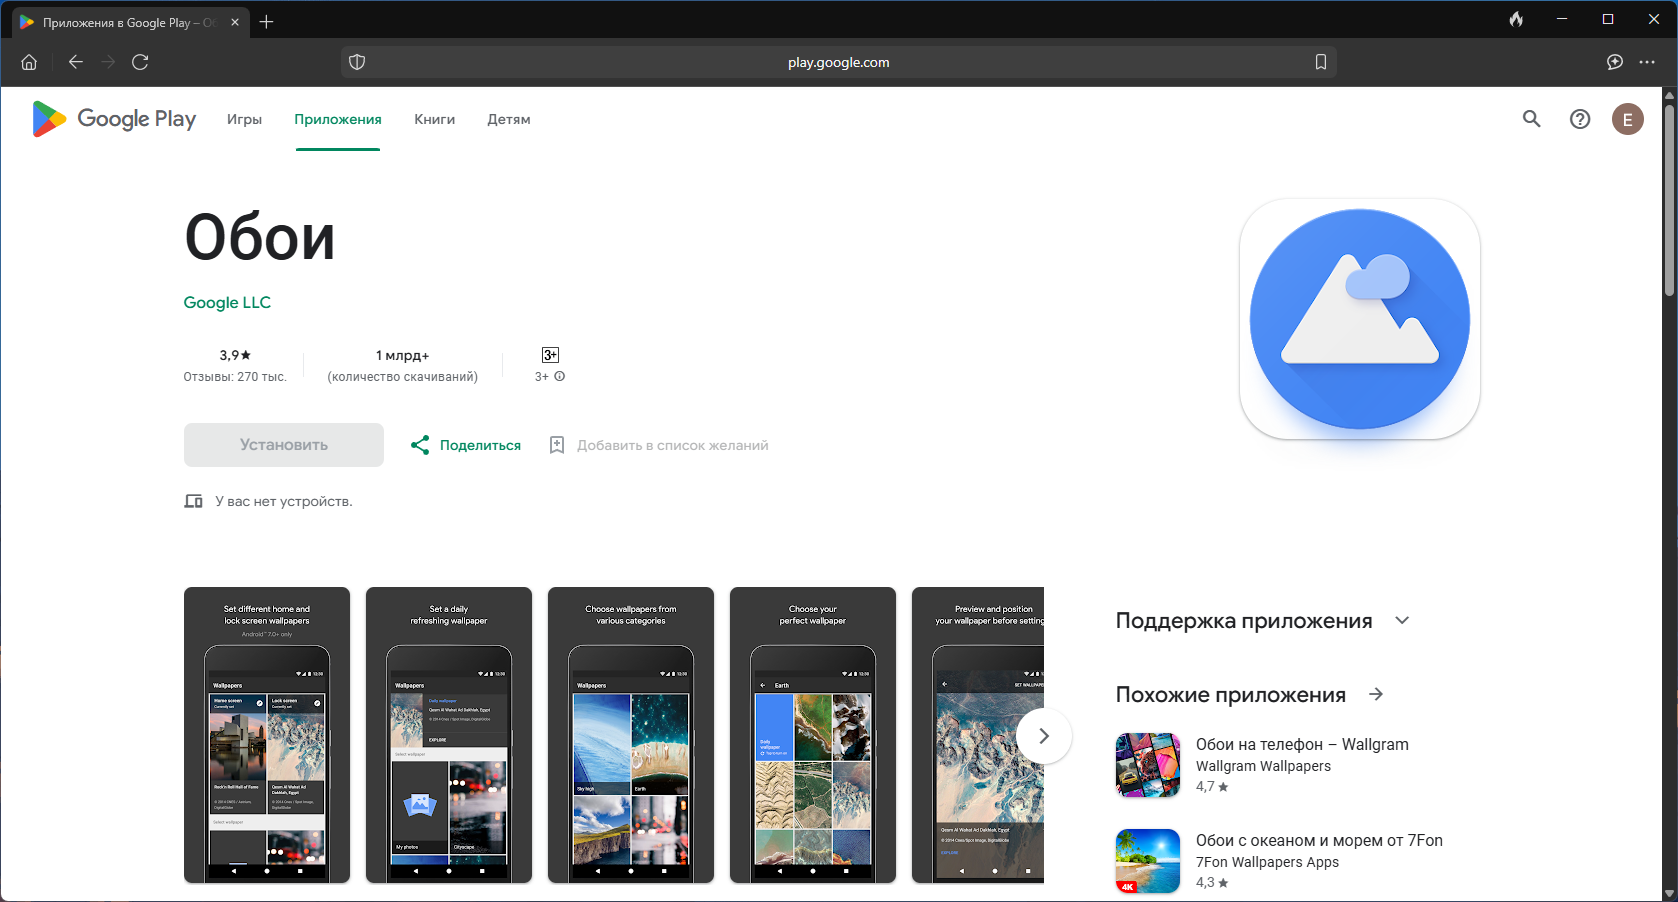Click the devices icon beside 'У вас нет устройств'
Image resolution: width=1678 pixels, height=902 pixels.
point(193,501)
